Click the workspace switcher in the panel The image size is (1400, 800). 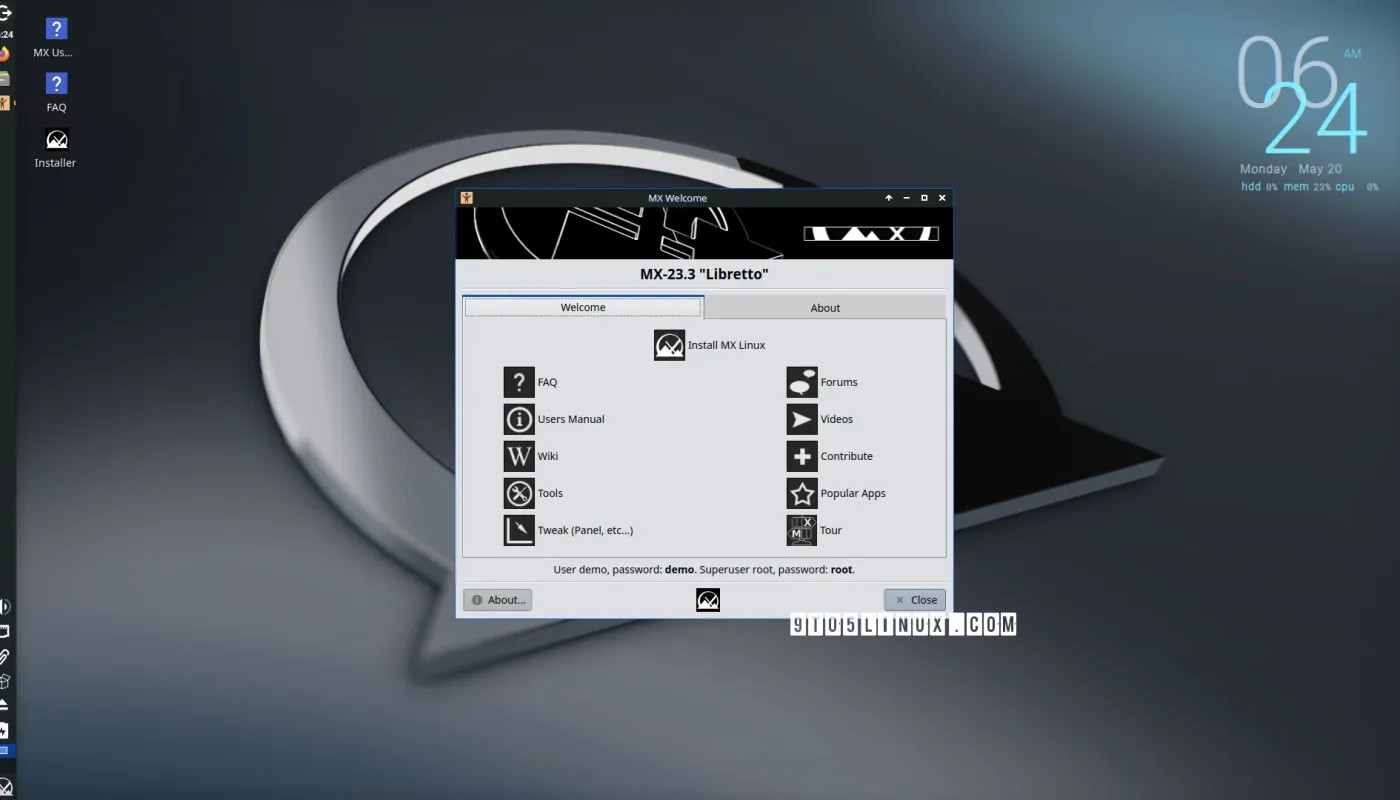pyautogui.click(x=5, y=750)
